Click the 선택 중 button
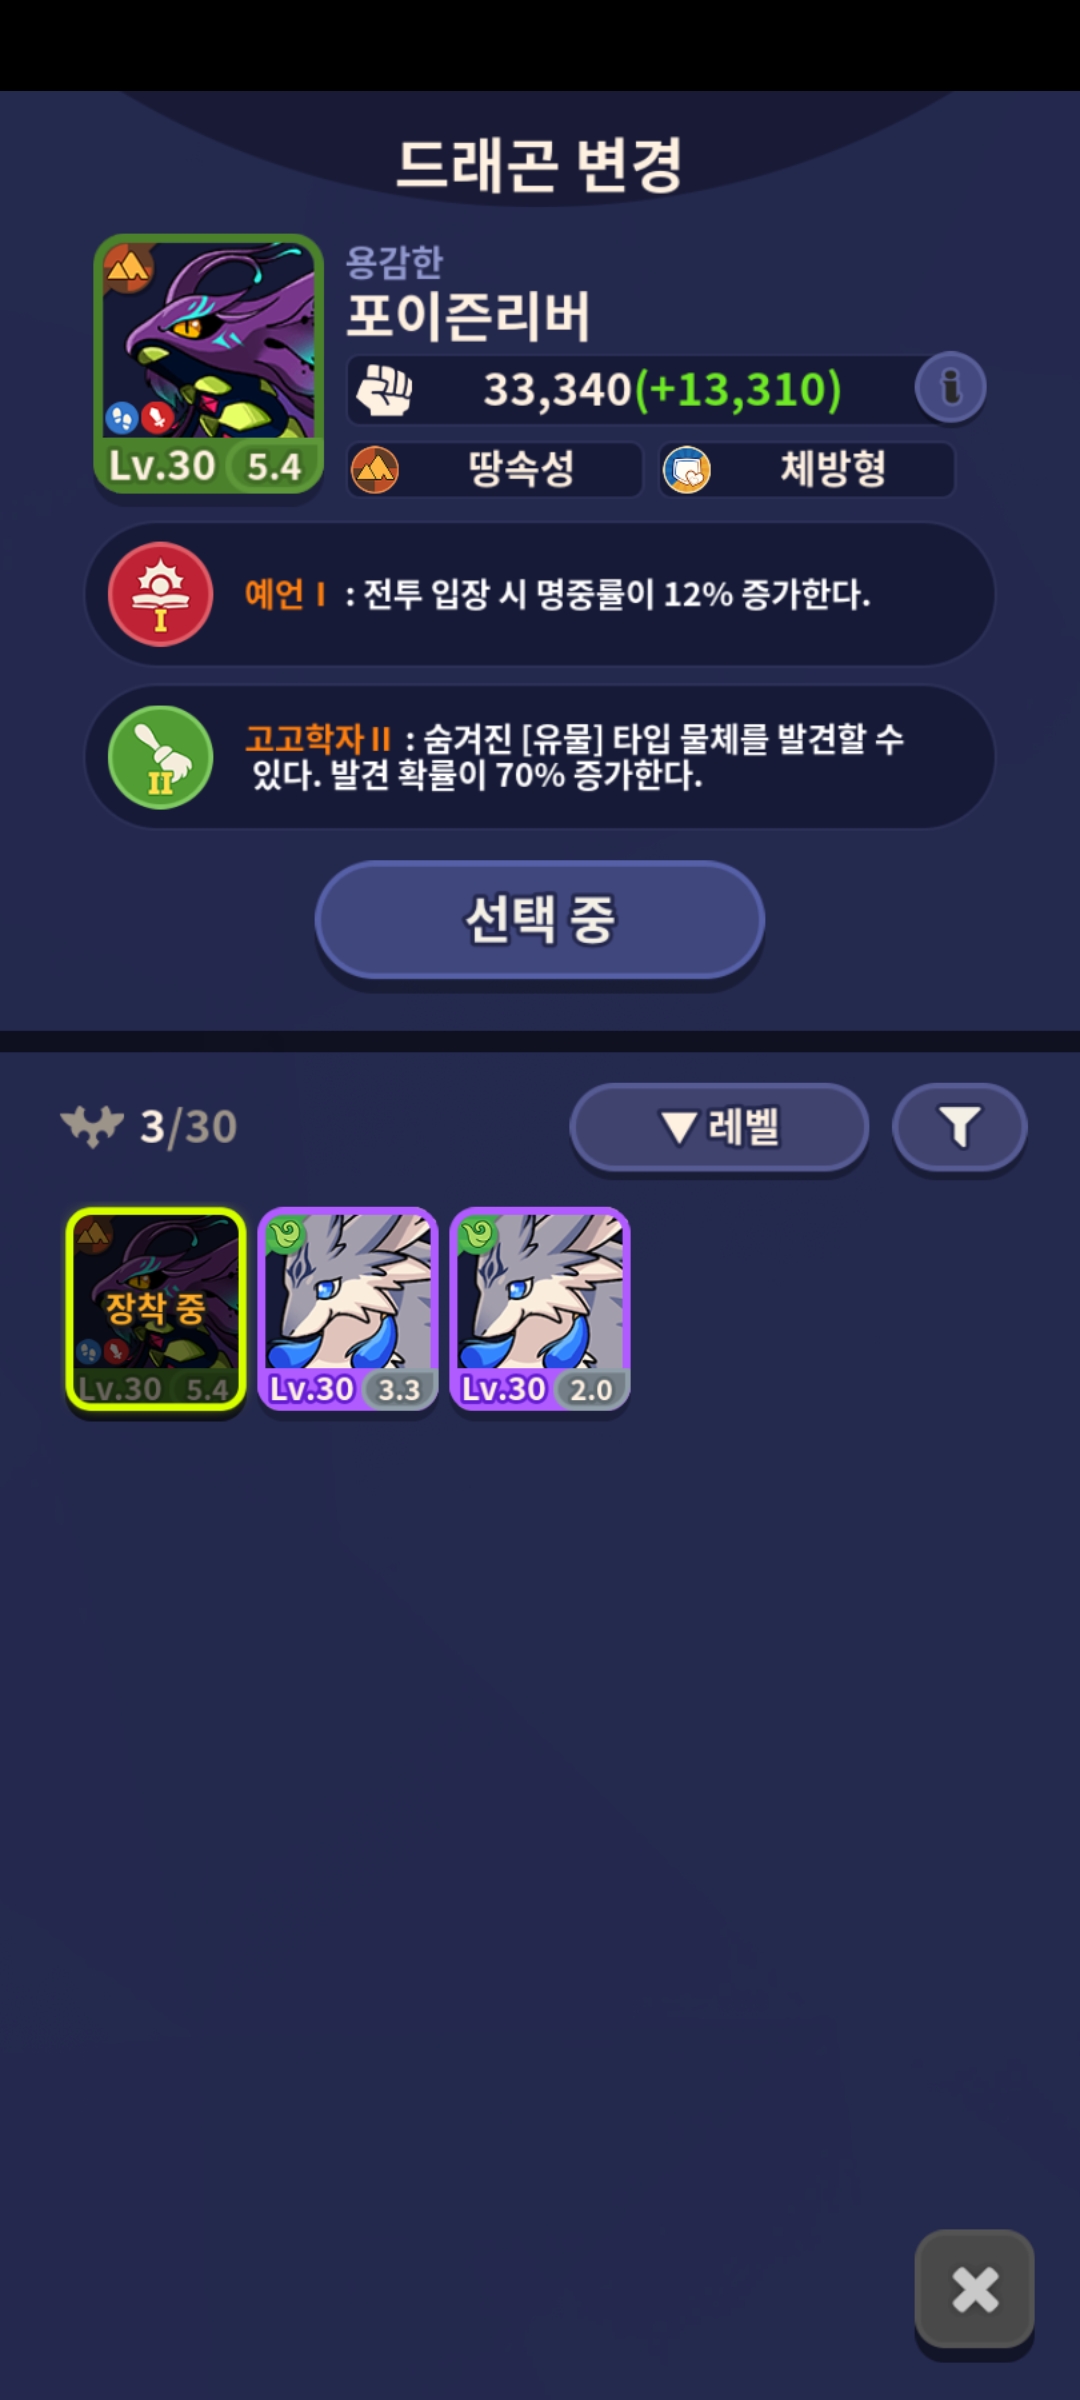The height and width of the screenshot is (2400, 1080). coord(540,920)
